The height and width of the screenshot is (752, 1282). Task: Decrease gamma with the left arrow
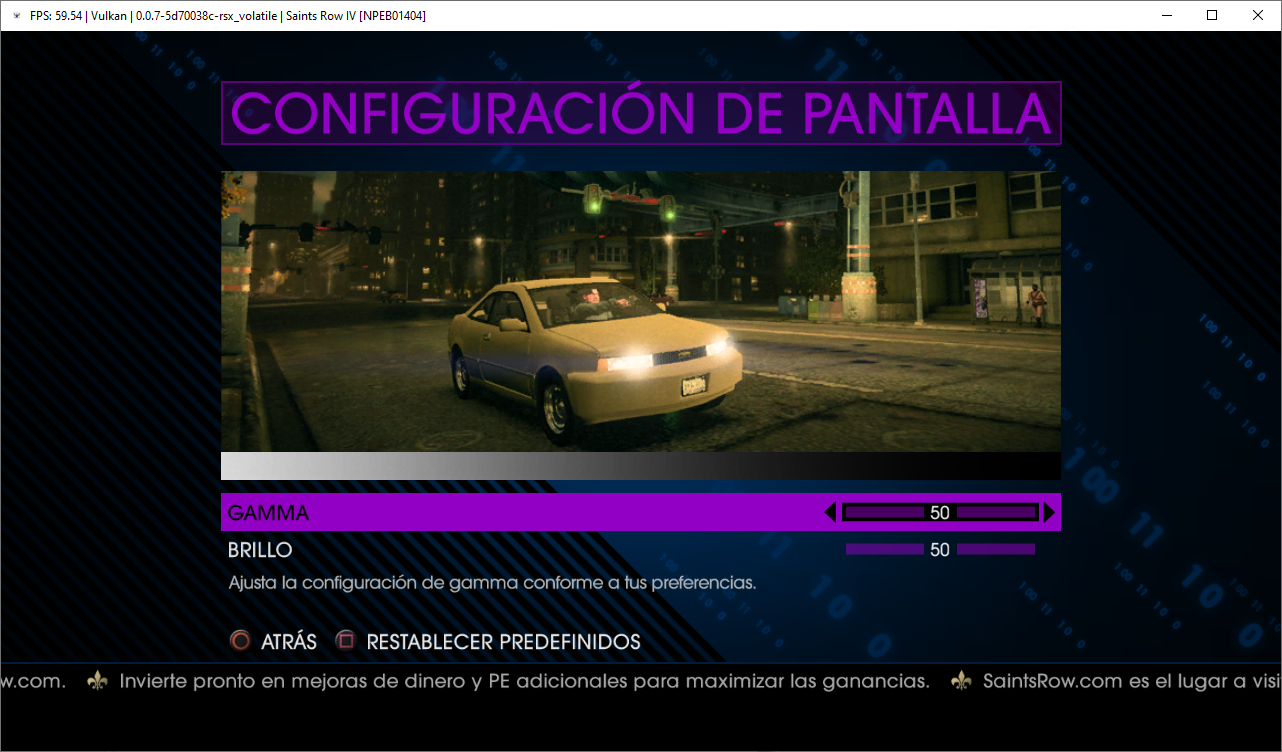pyautogui.click(x=830, y=512)
